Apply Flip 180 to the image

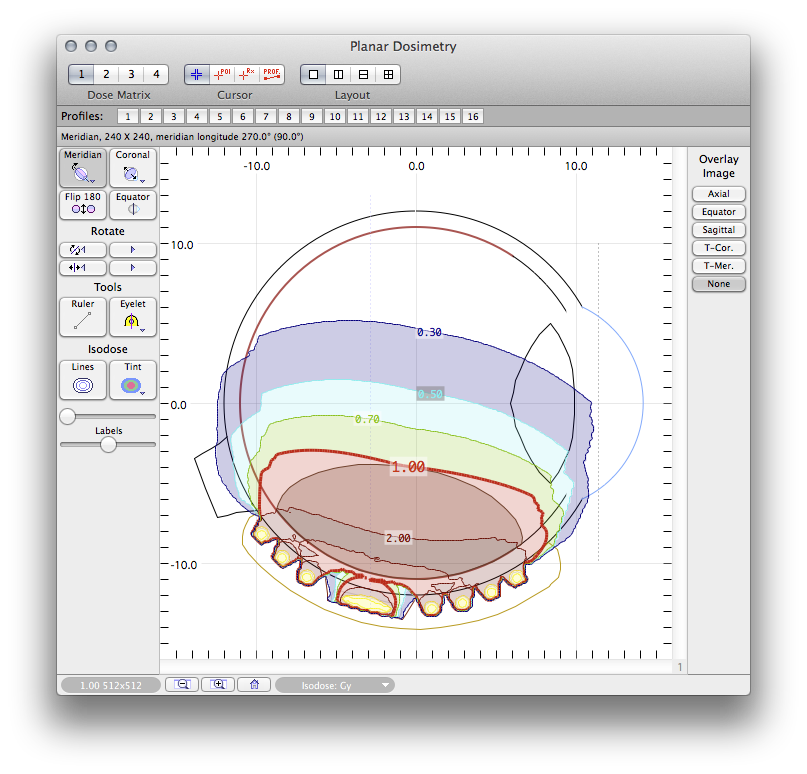click(83, 205)
